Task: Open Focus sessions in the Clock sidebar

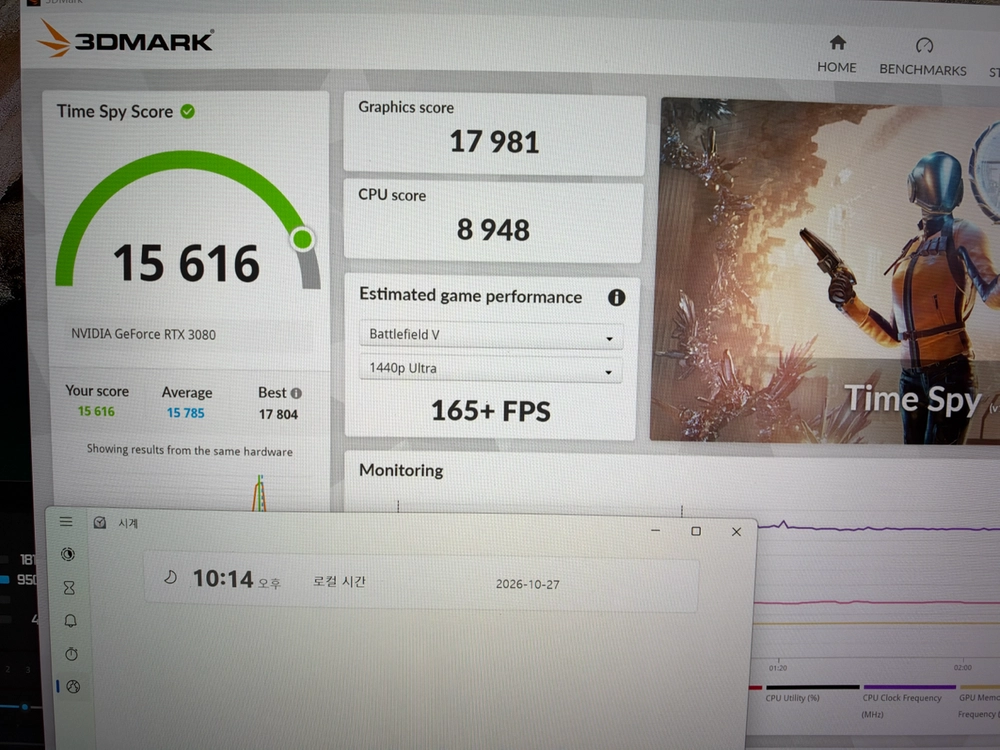Action: pos(68,554)
